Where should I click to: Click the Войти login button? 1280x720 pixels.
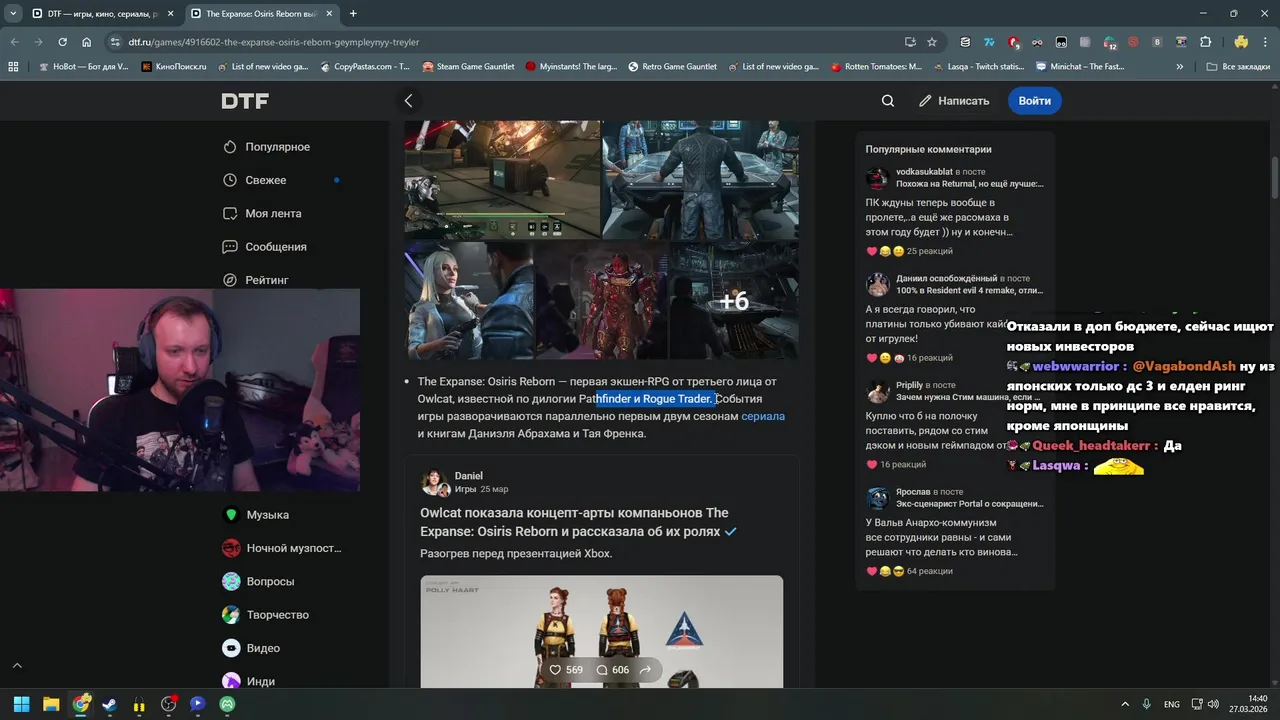point(1034,101)
